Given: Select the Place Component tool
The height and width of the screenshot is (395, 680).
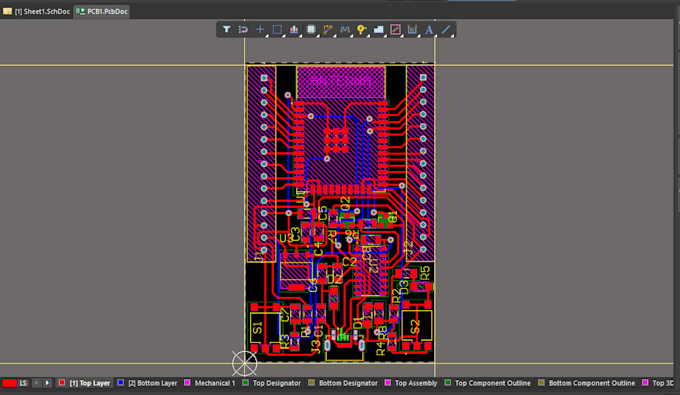Looking at the screenshot, I should tap(311, 29).
